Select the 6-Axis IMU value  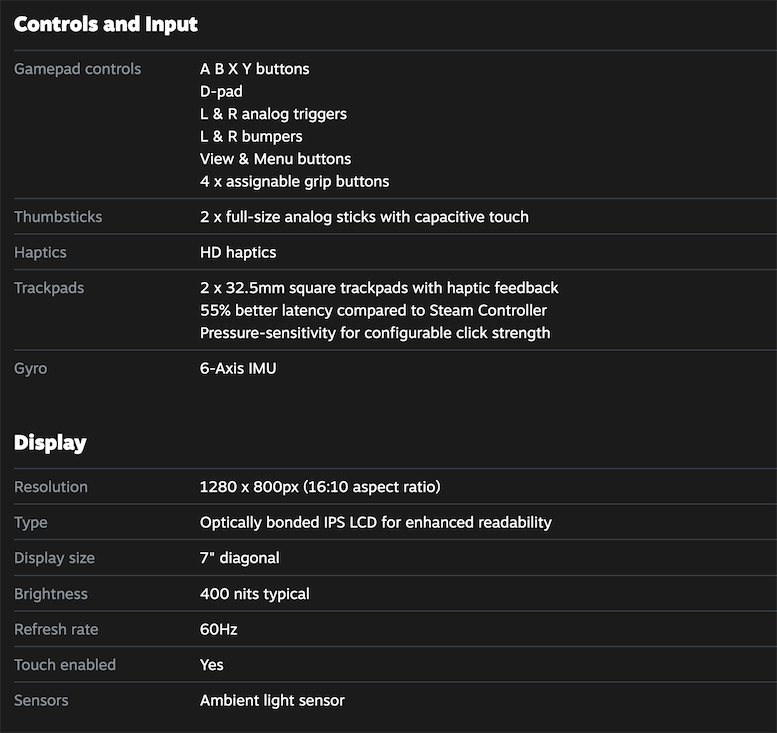[238, 368]
